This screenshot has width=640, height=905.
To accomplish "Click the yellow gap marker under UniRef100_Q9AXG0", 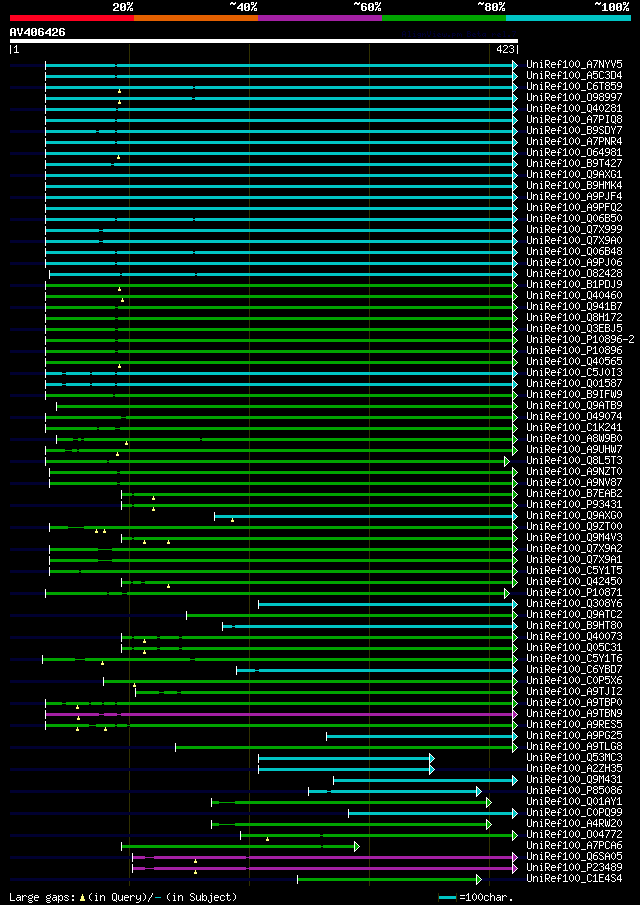I will pos(233,521).
